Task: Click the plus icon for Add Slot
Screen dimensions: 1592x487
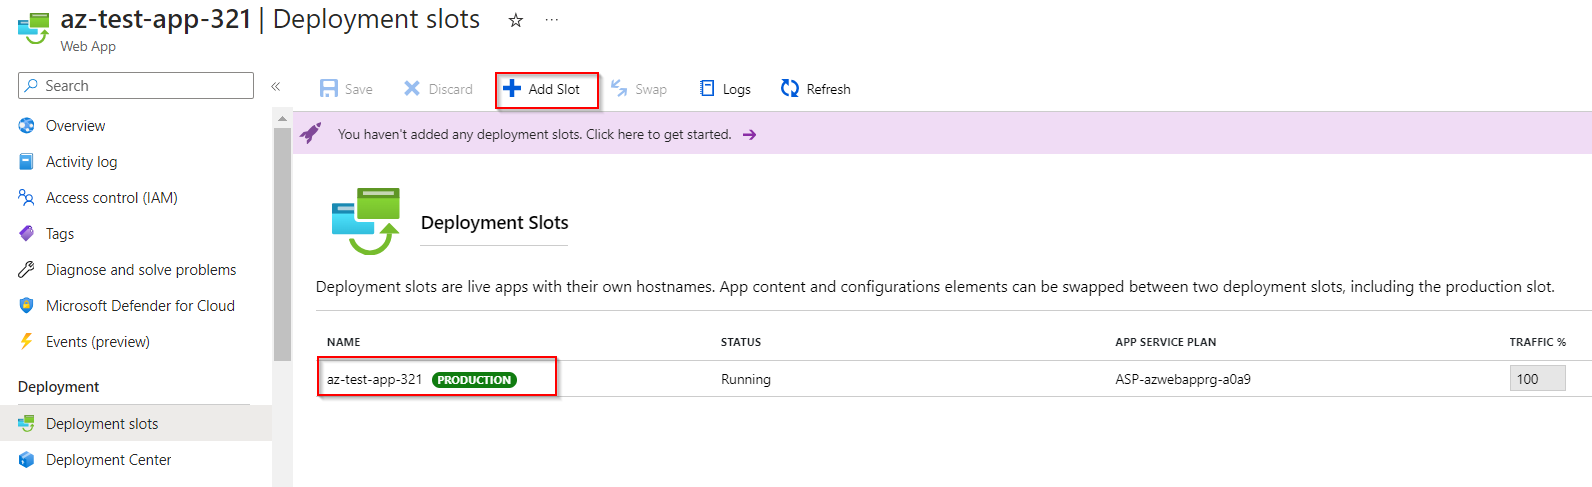Action: coord(512,88)
